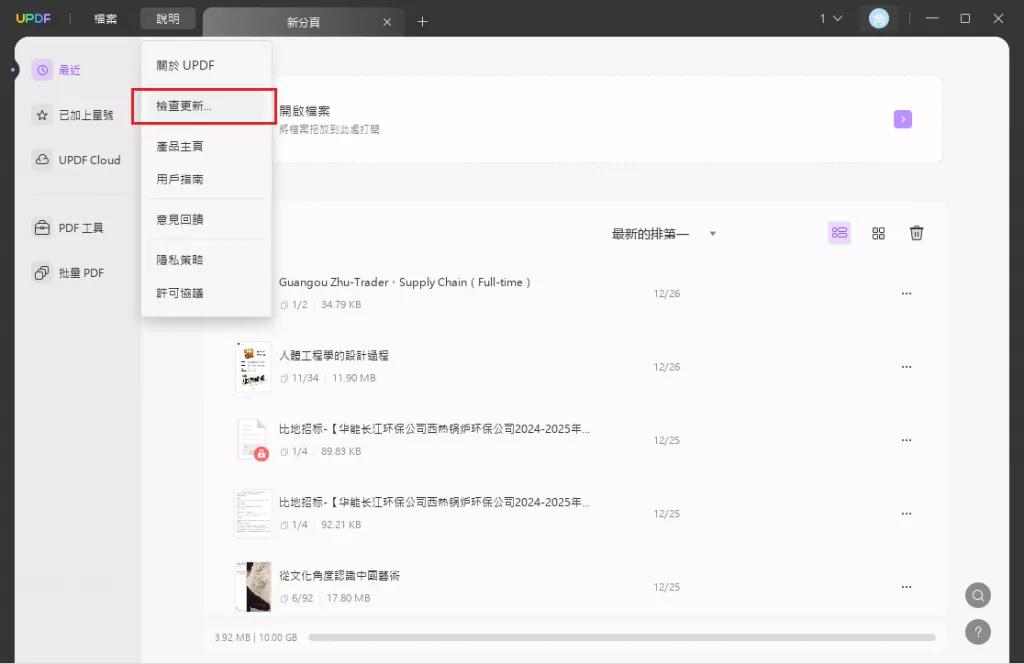Open locked 比地招标 file thumbnail, 89.83 KB
Screen dimensions: 1024x664
pyautogui.click(x=253, y=440)
